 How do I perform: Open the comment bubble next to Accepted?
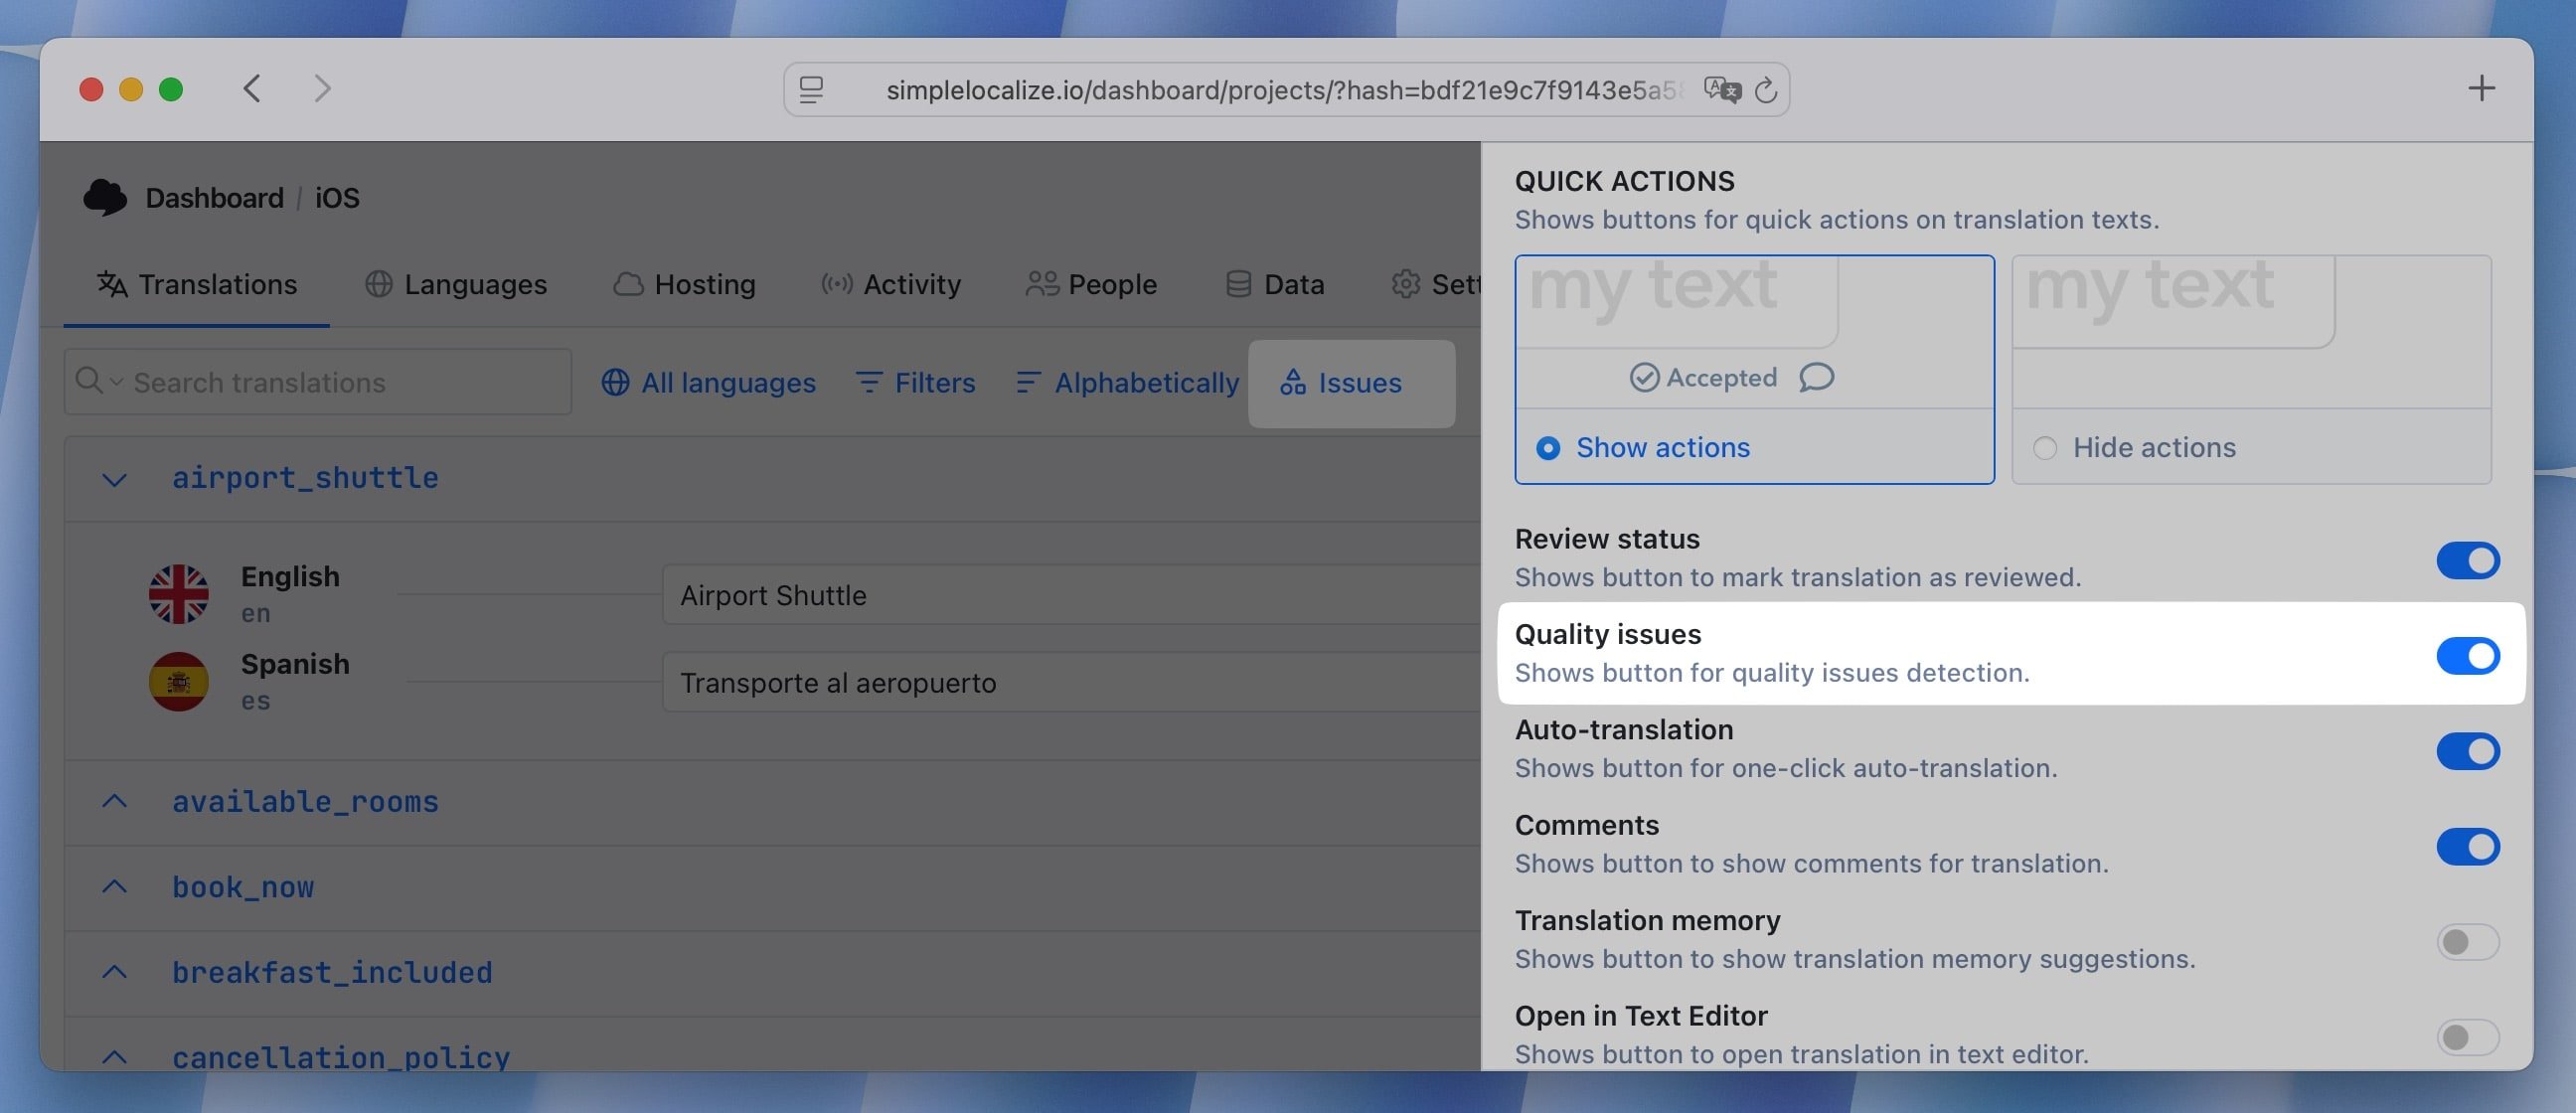(1816, 378)
